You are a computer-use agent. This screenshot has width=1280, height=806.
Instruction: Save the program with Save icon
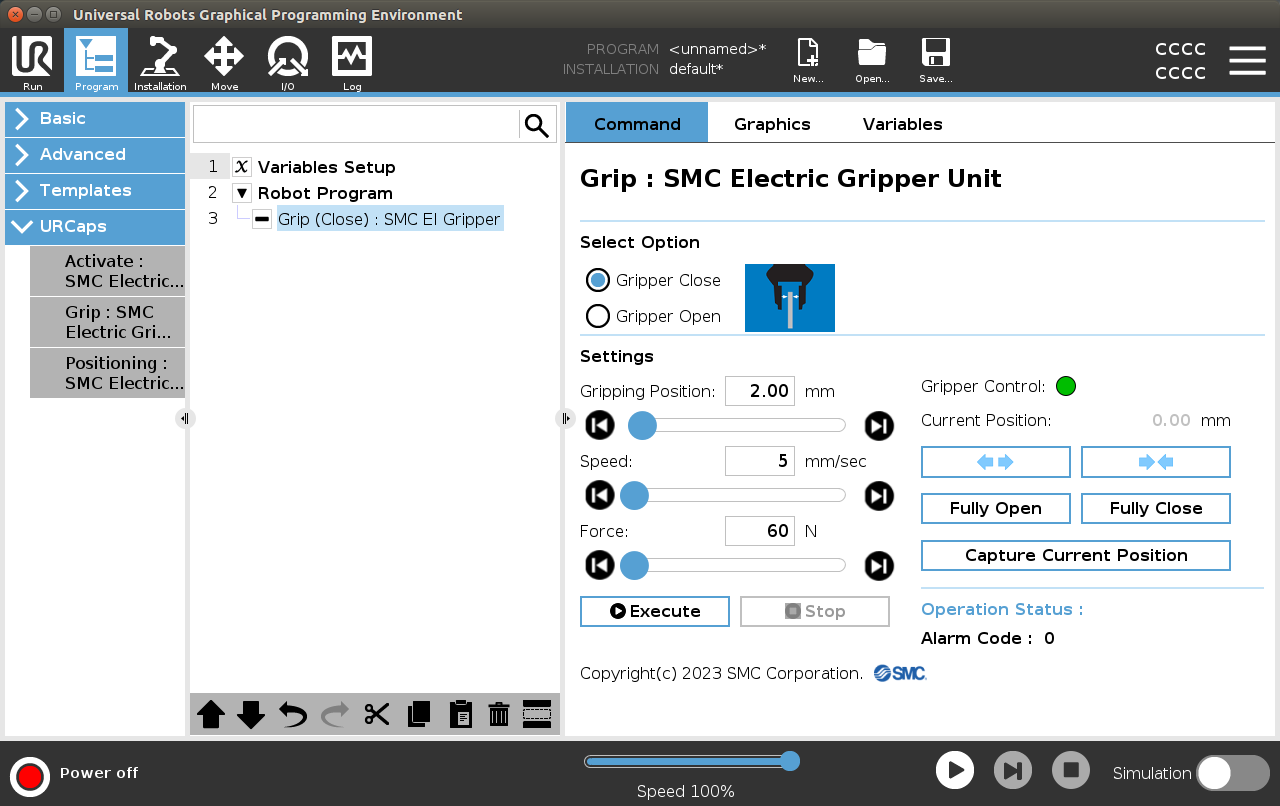pyautogui.click(x=935, y=60)
